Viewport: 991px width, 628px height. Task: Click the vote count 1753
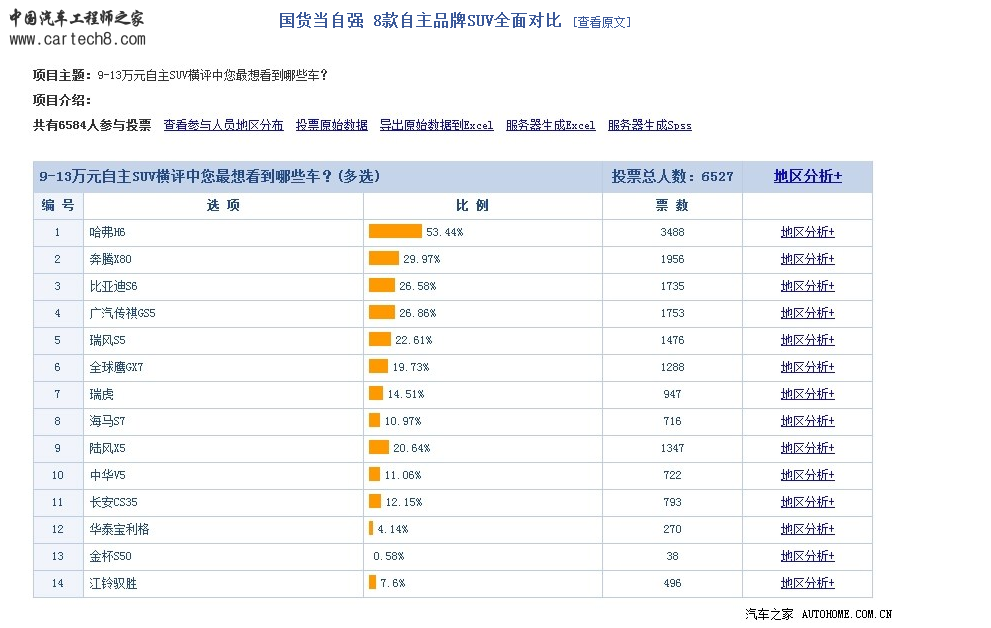pyautogui.click(x=672, y=313)
